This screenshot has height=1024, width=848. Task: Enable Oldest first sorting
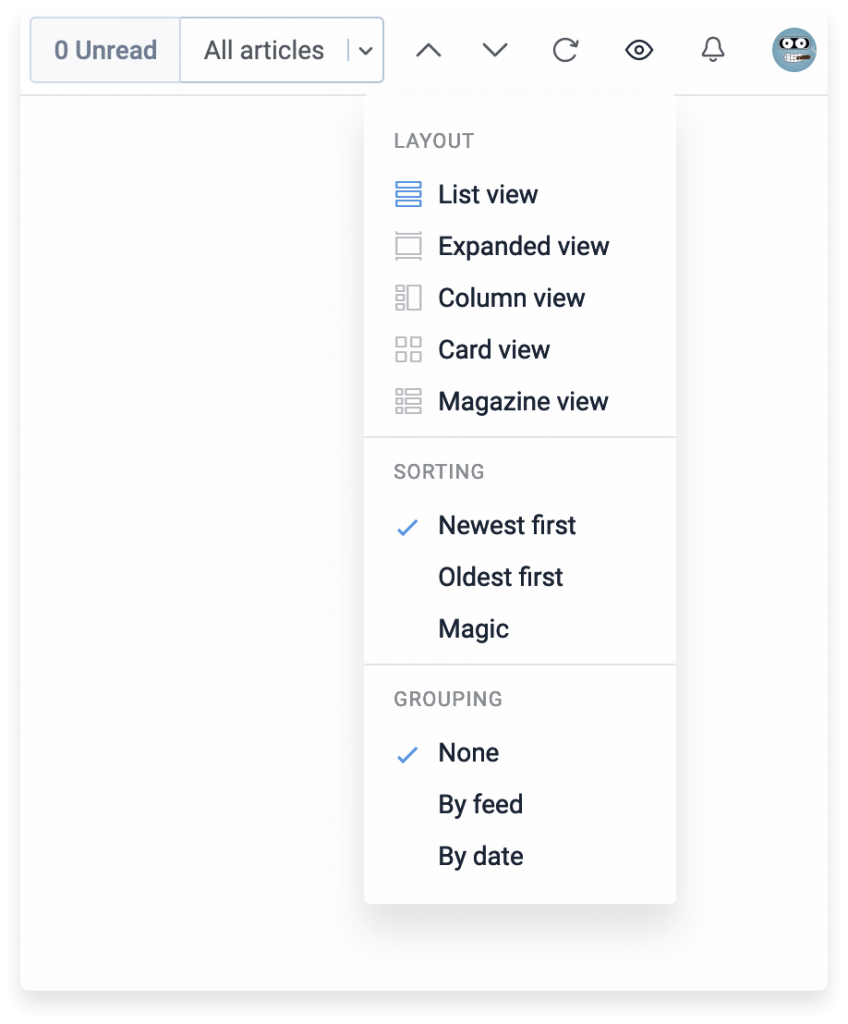500,577
